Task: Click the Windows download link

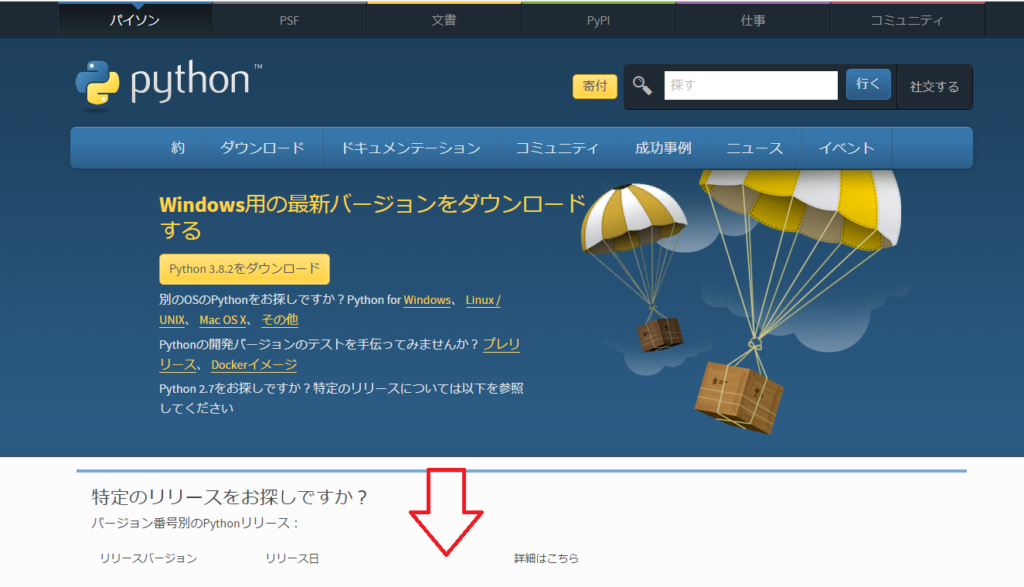Action: click(427, 300)
